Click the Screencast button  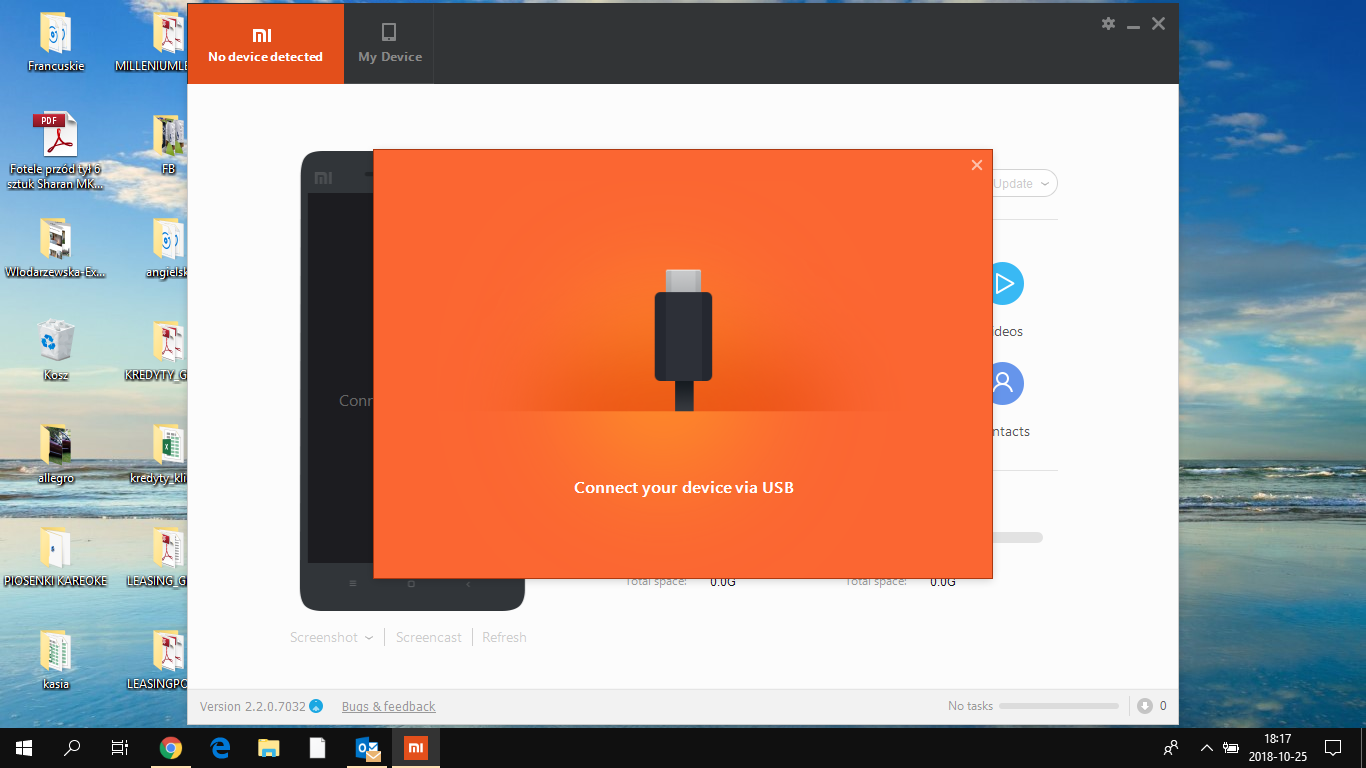(x=428, y=638)
